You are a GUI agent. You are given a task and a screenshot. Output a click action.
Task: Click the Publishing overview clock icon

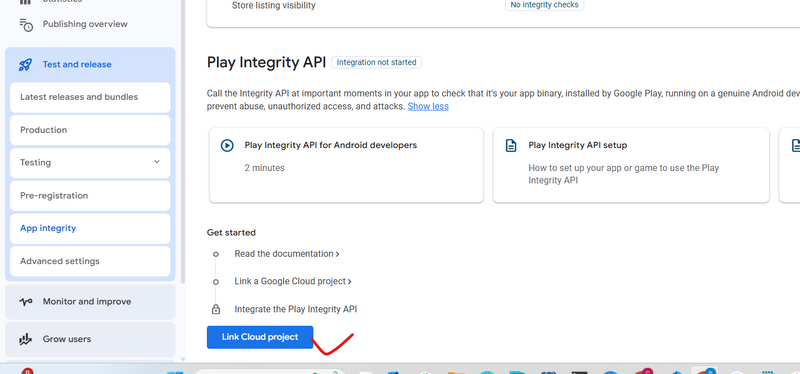click(x=26, y=24)
